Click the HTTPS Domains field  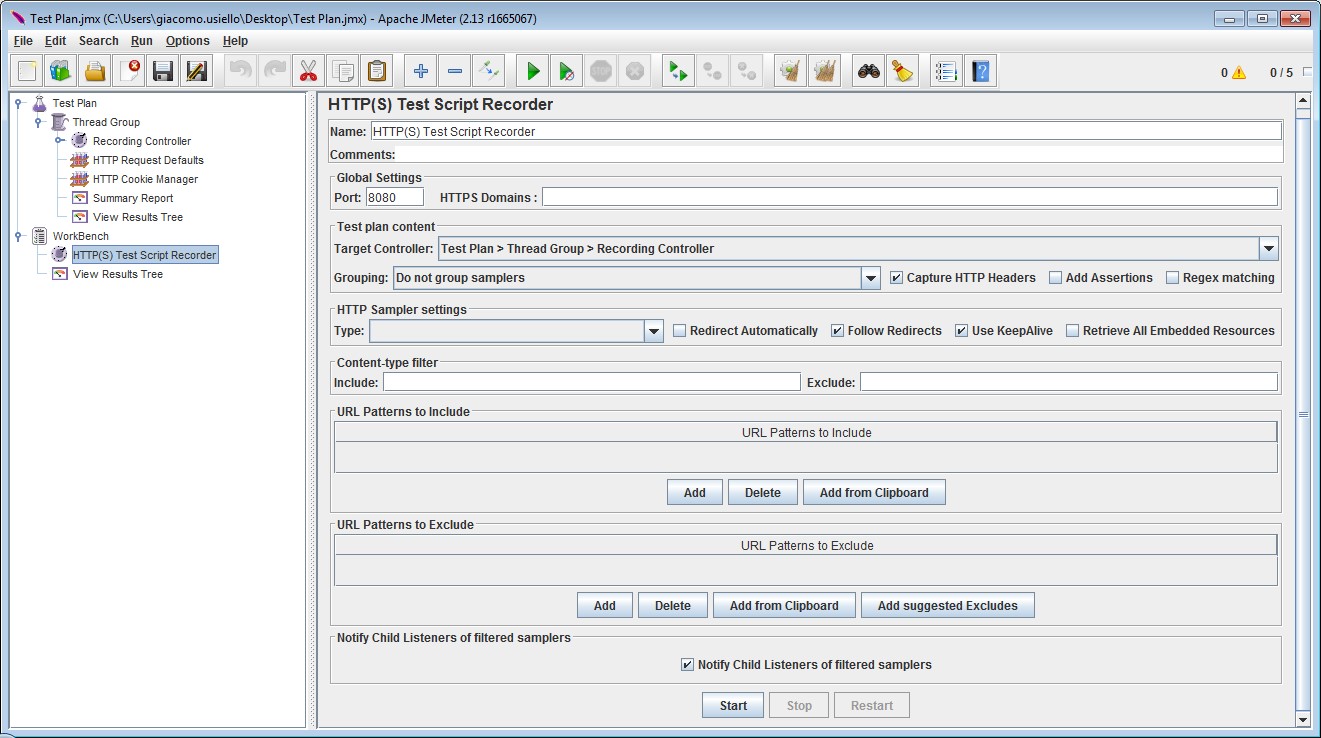pos(910,198)
